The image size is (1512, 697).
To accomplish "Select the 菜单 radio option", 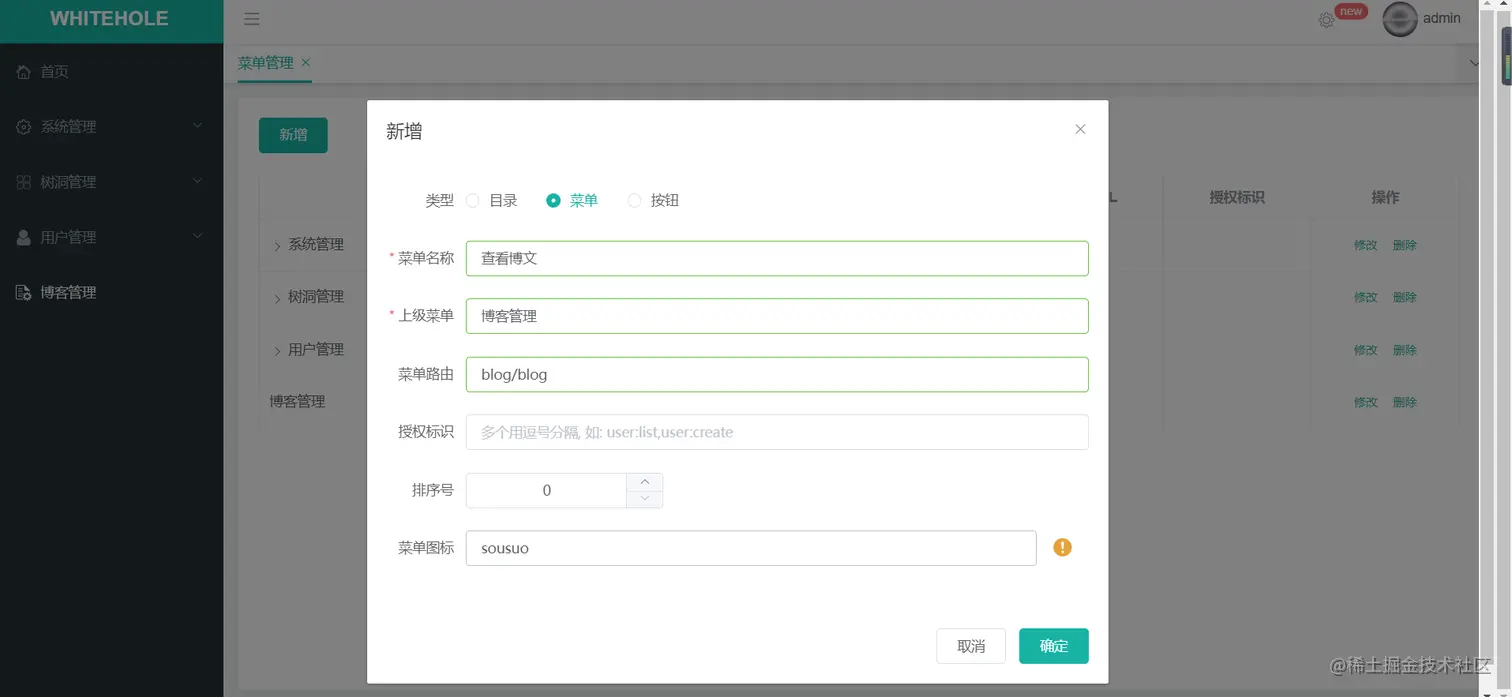I will tap(553, 200).
